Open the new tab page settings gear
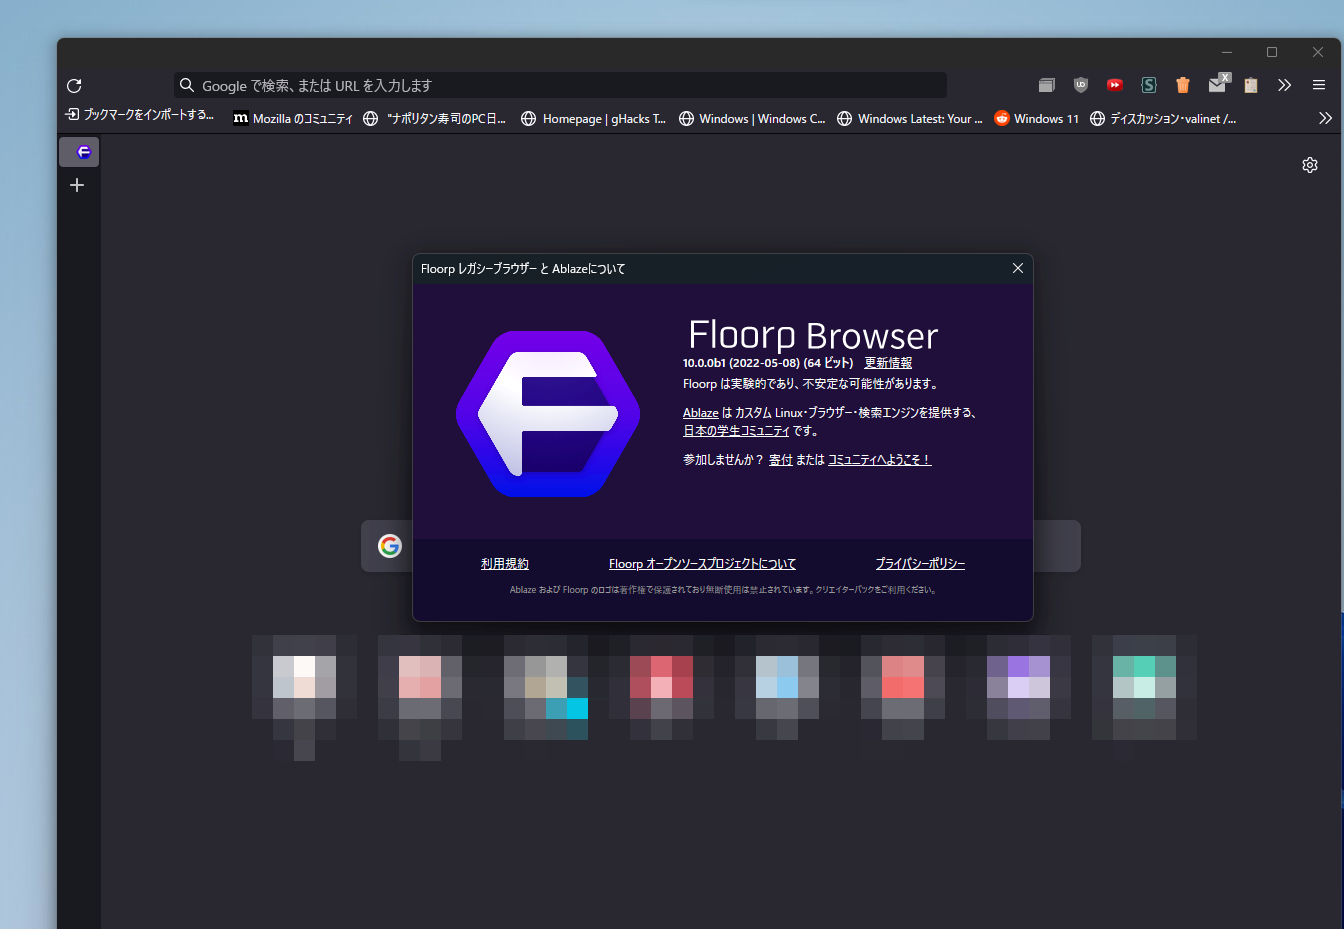 tap(1310, 165)
